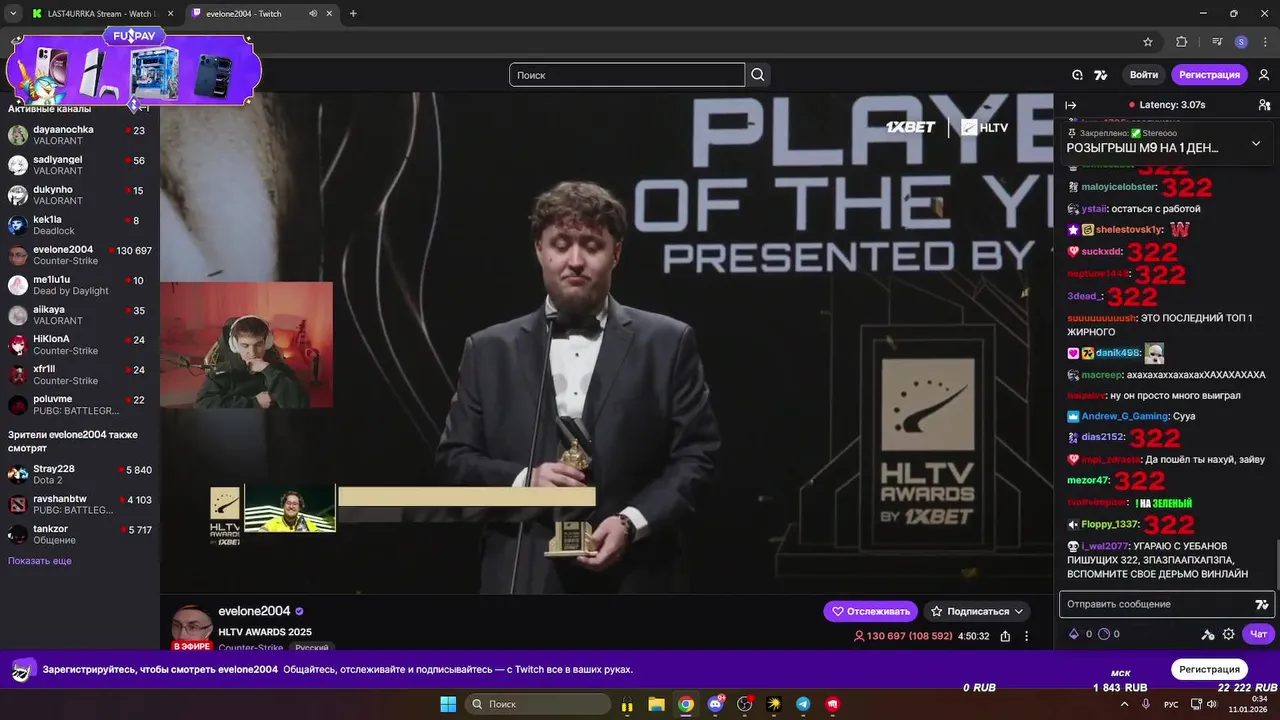Open aiikaya channel in sidebar
The image size is (1280, 720).
tap(80, 315)
